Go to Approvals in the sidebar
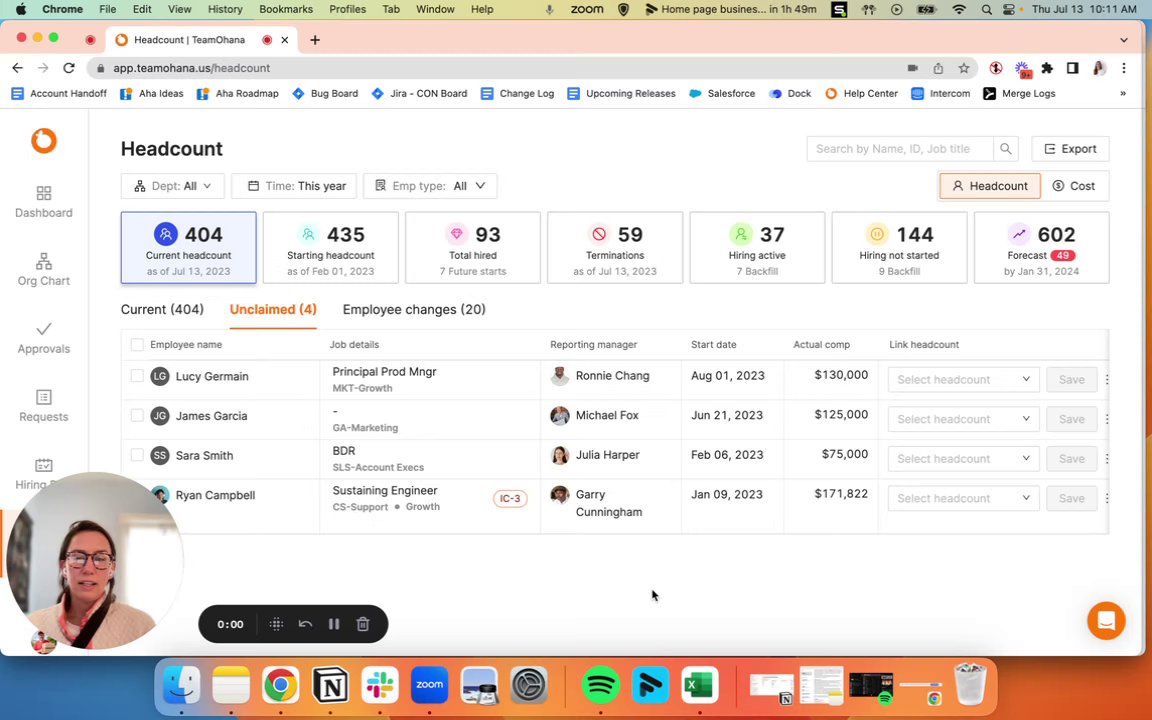1152x720 pixels. pyautogui.click(x=43, y=338)
